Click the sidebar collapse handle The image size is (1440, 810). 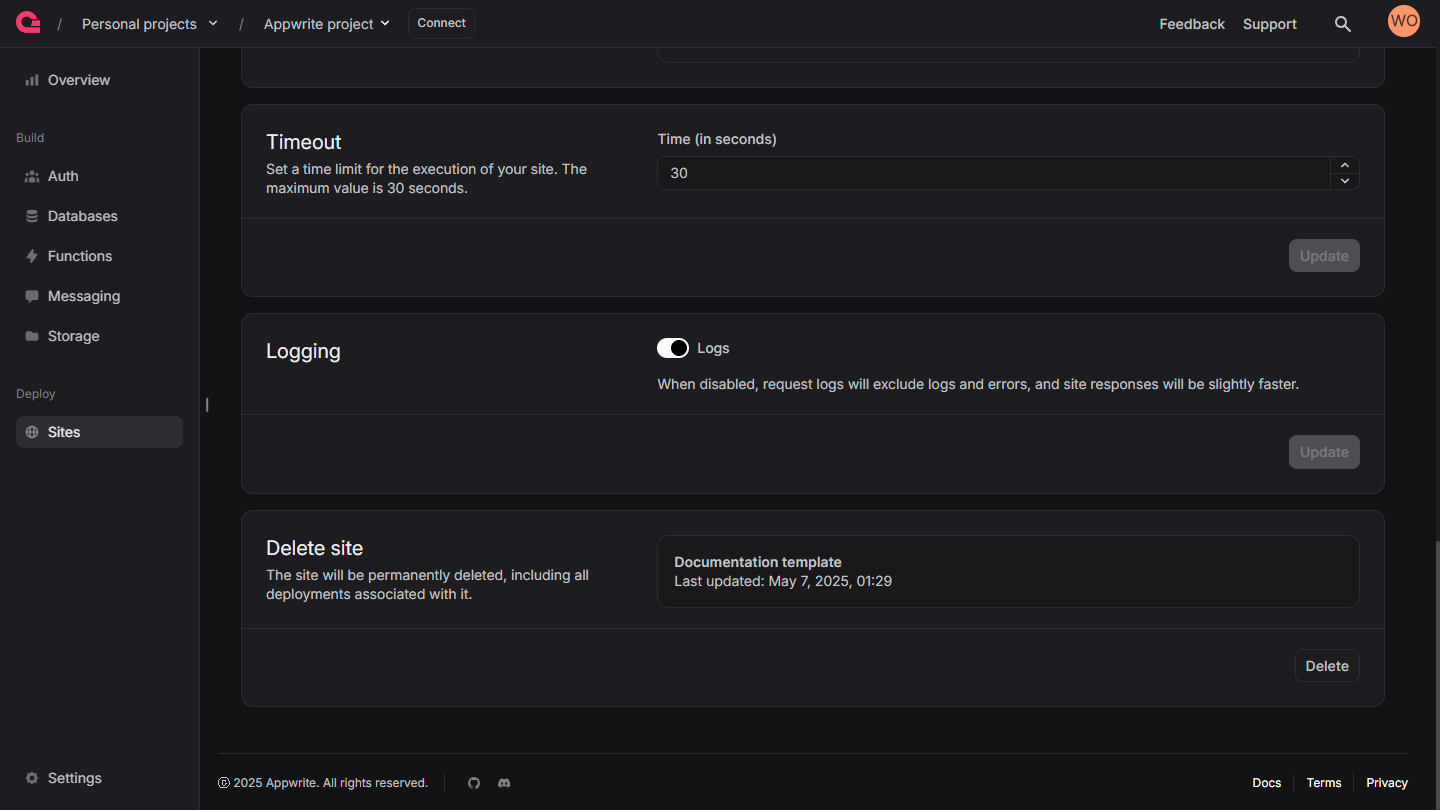[x=207, y=405]
